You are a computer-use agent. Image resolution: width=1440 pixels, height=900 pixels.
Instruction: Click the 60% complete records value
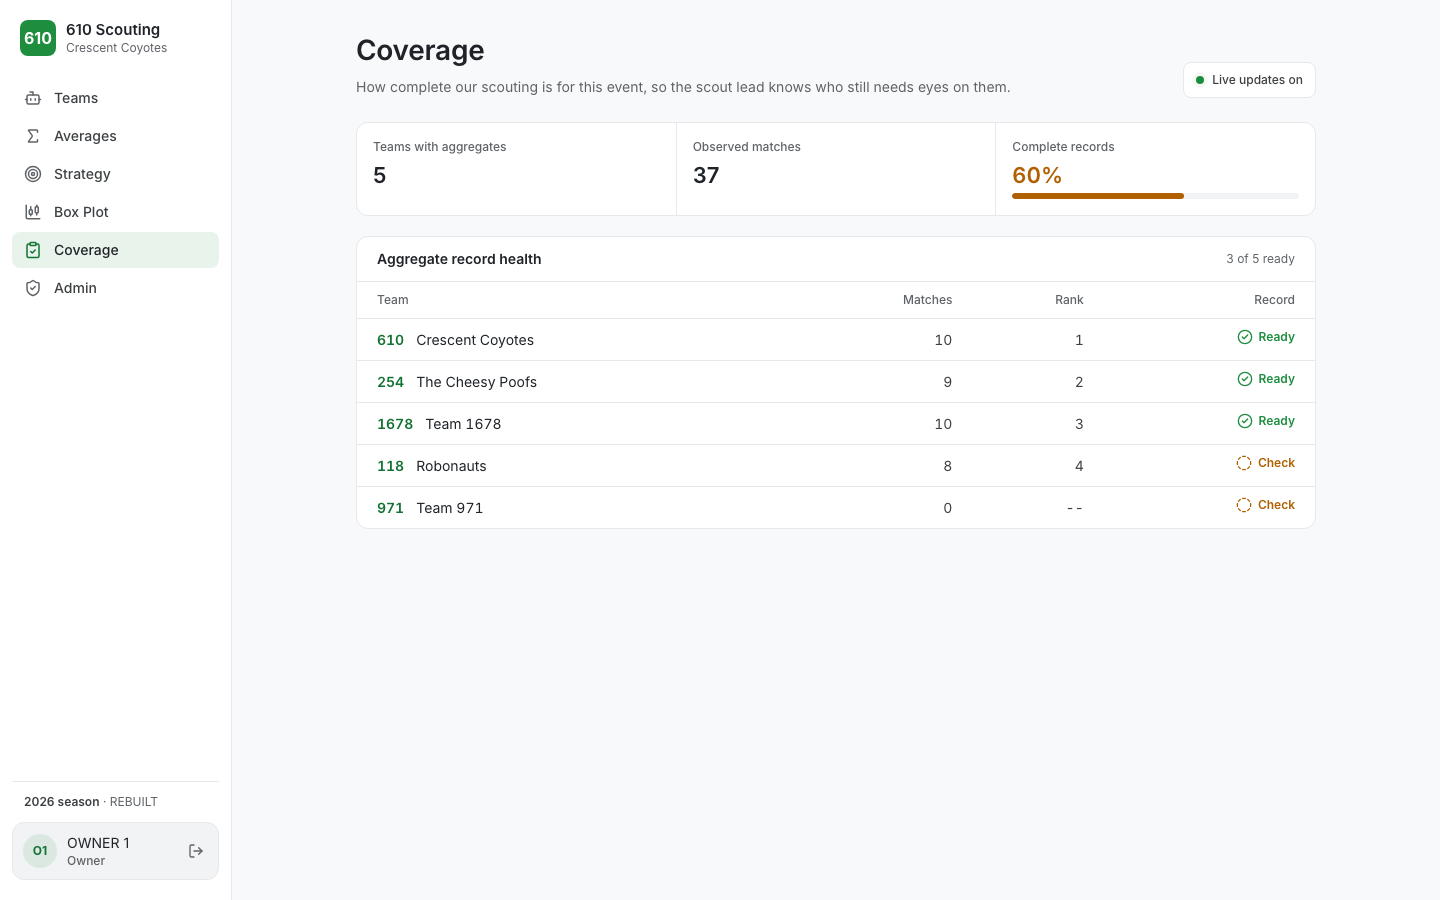click(1037, 175)
